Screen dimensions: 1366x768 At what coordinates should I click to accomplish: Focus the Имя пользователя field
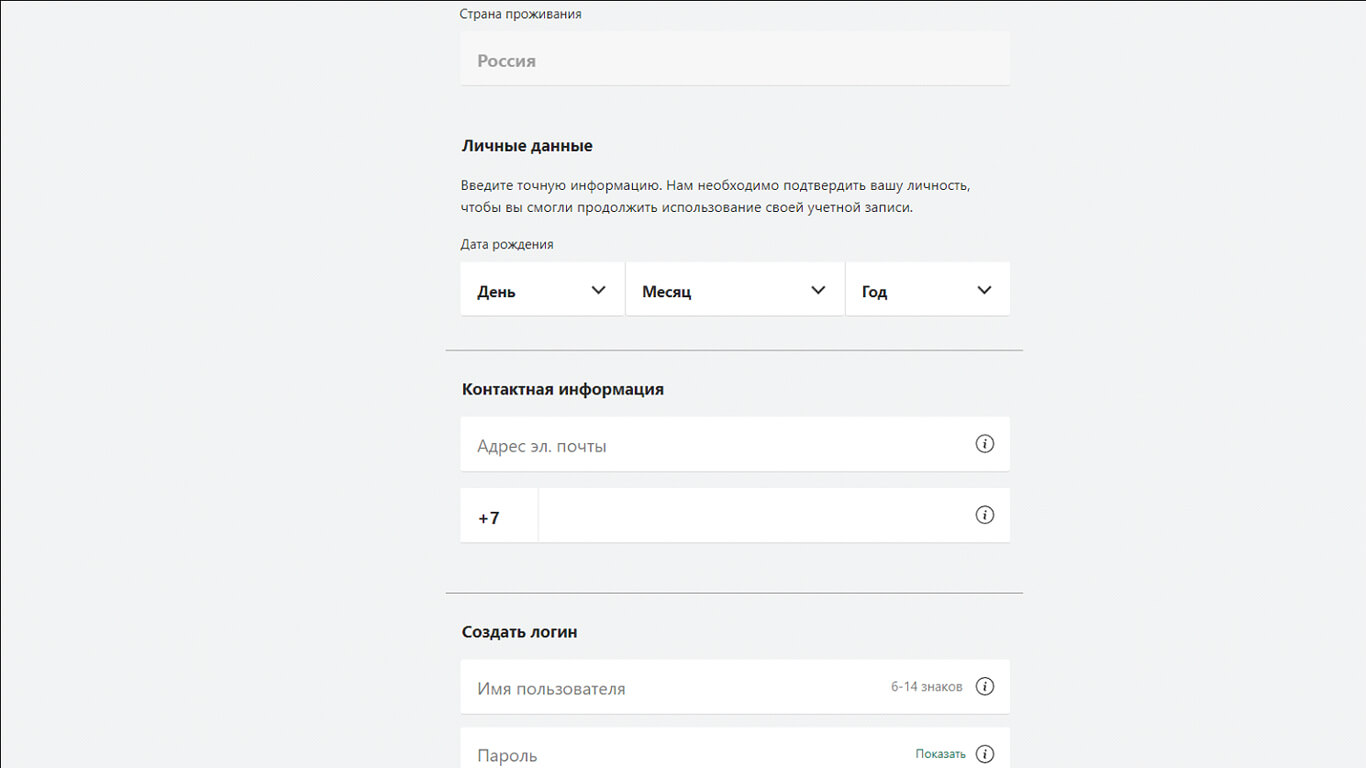tap(735, 687)
